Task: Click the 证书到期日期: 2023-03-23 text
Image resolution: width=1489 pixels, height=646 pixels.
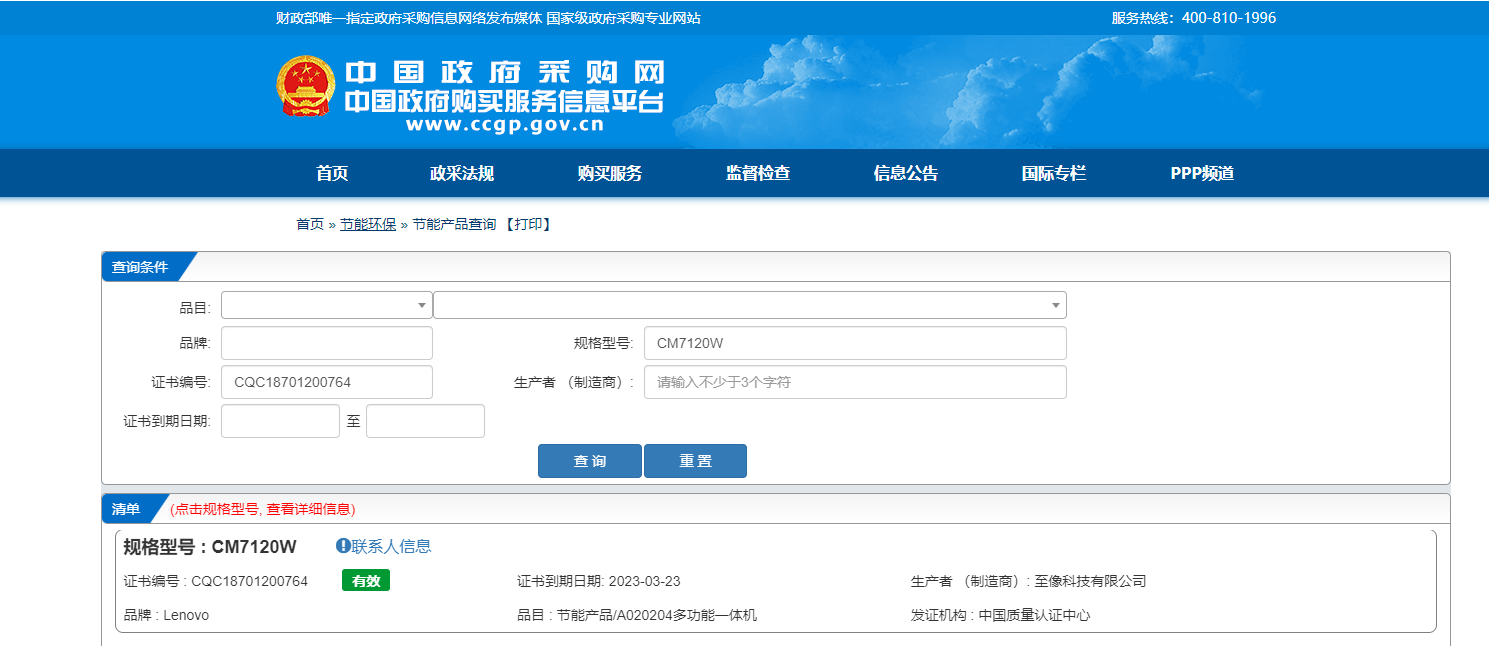Action: (599, 581)
